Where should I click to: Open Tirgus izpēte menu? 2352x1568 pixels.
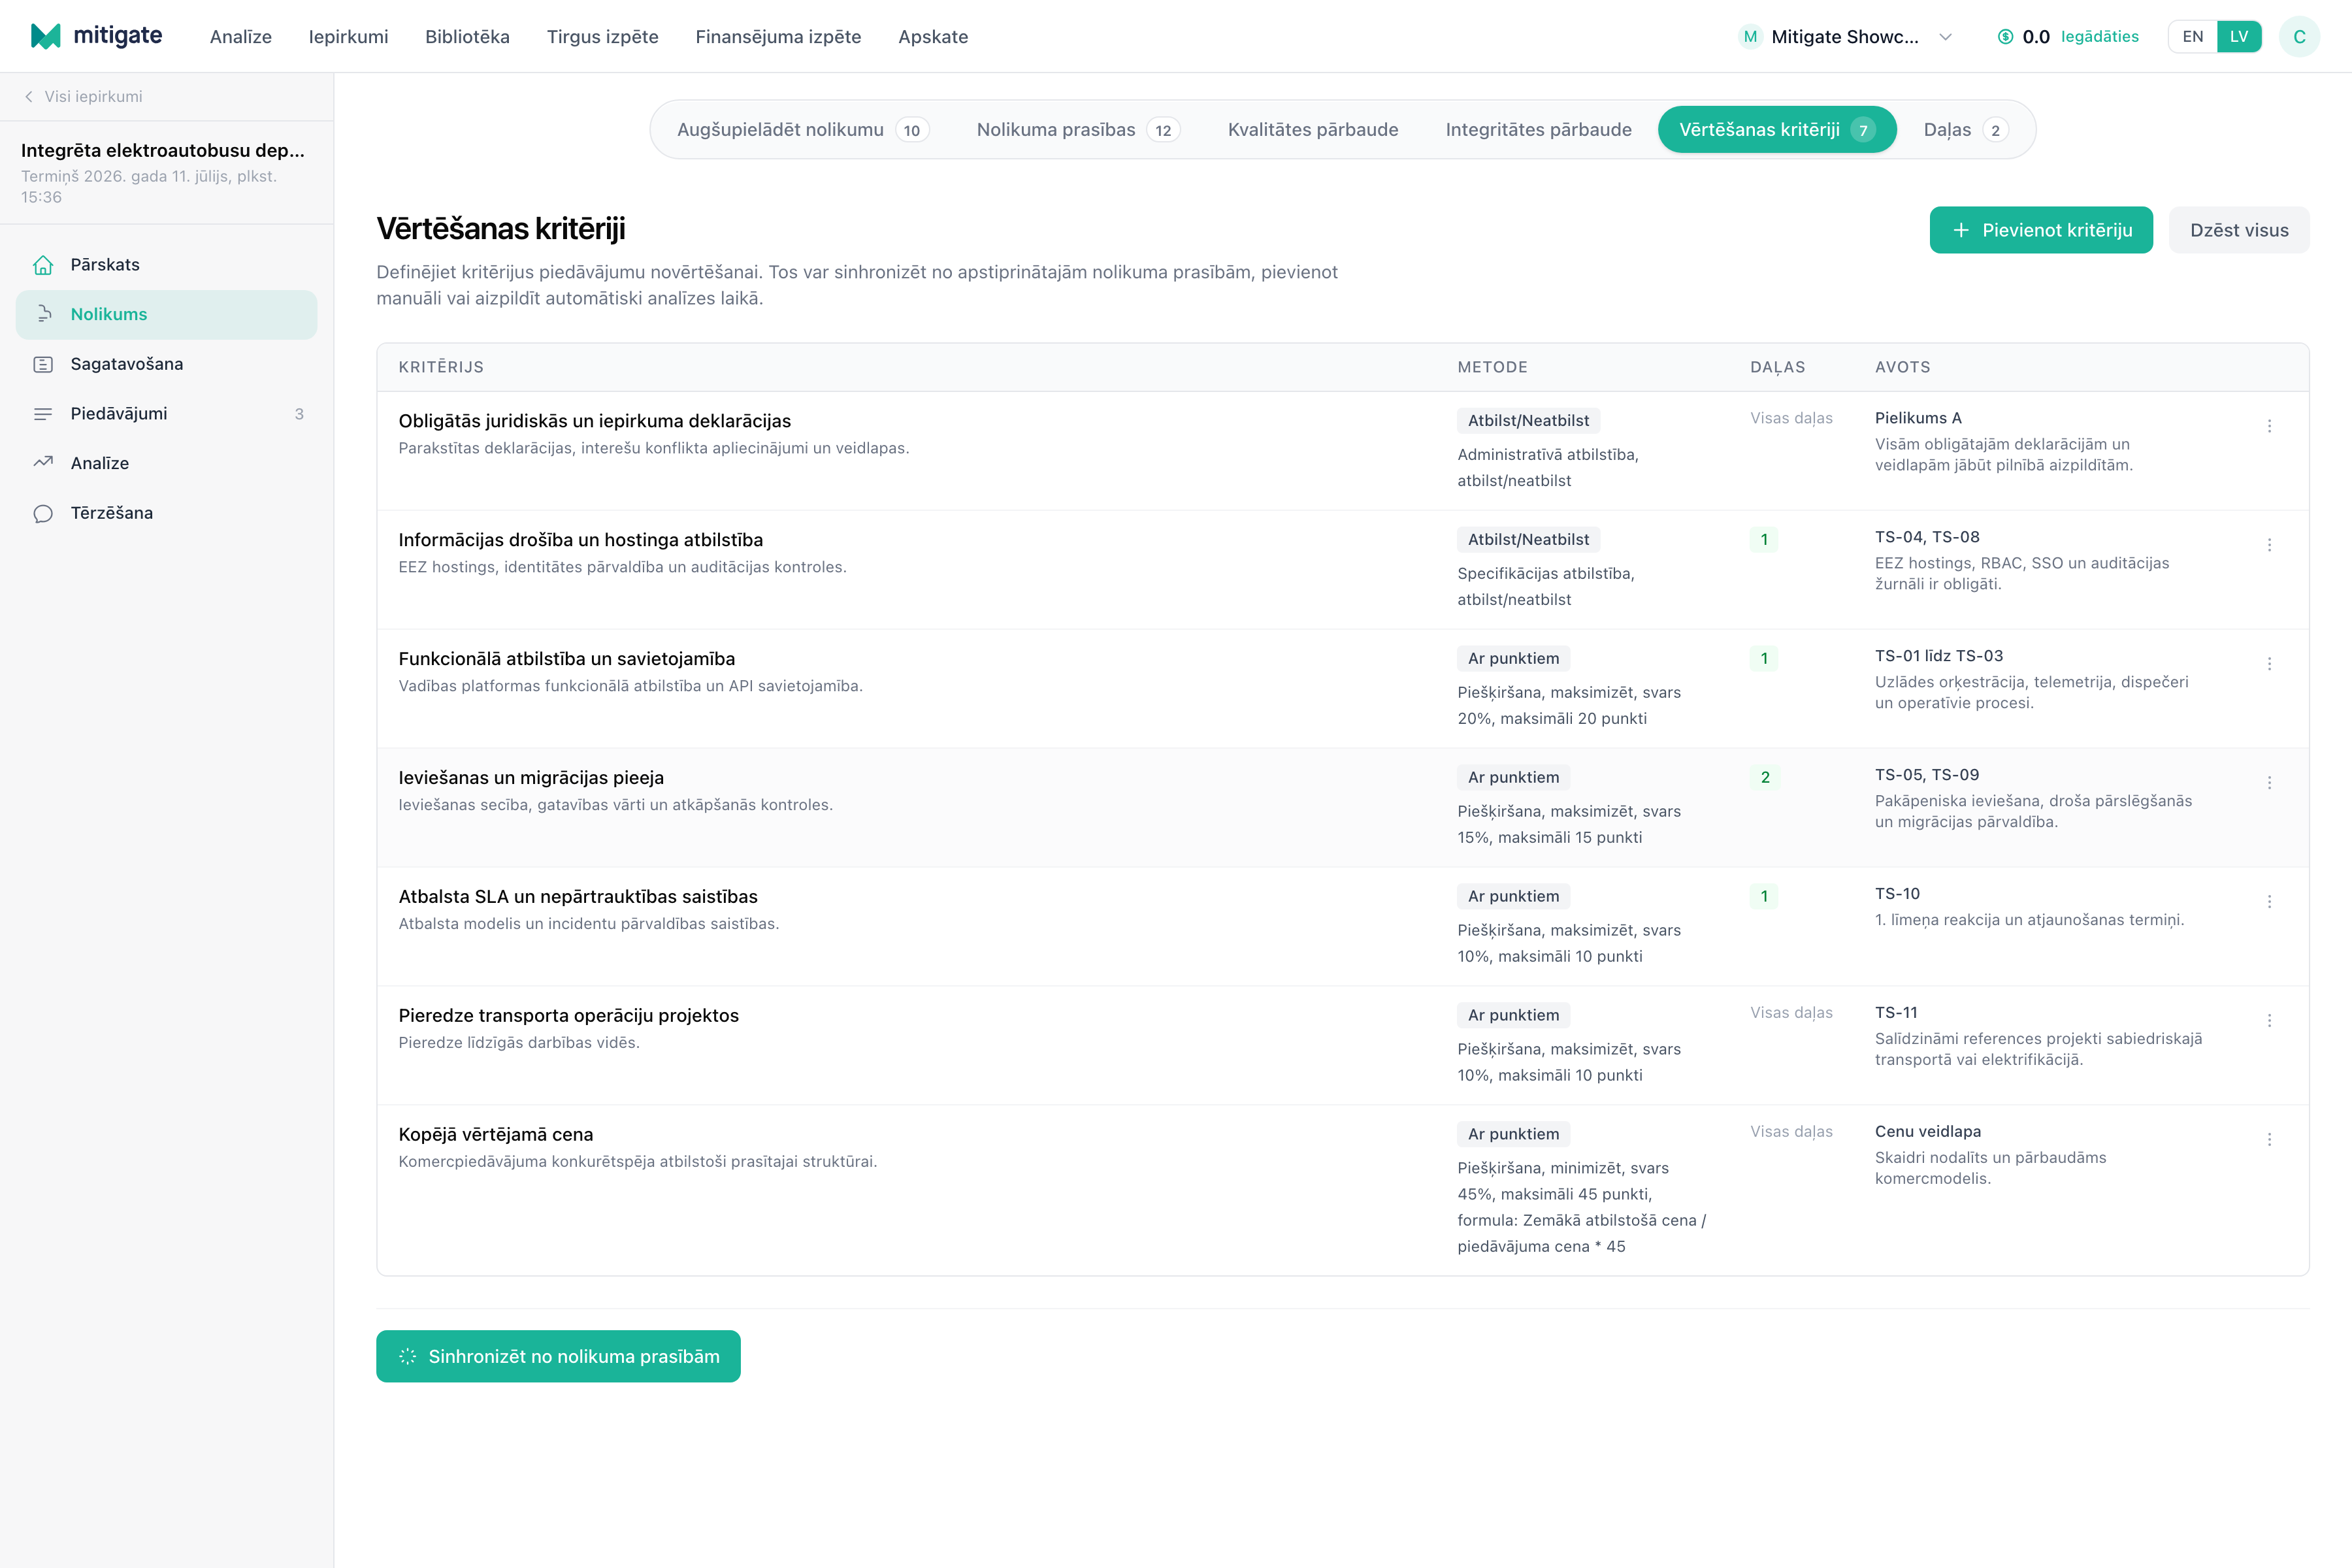pyautogui.click(x=602, y=37)
